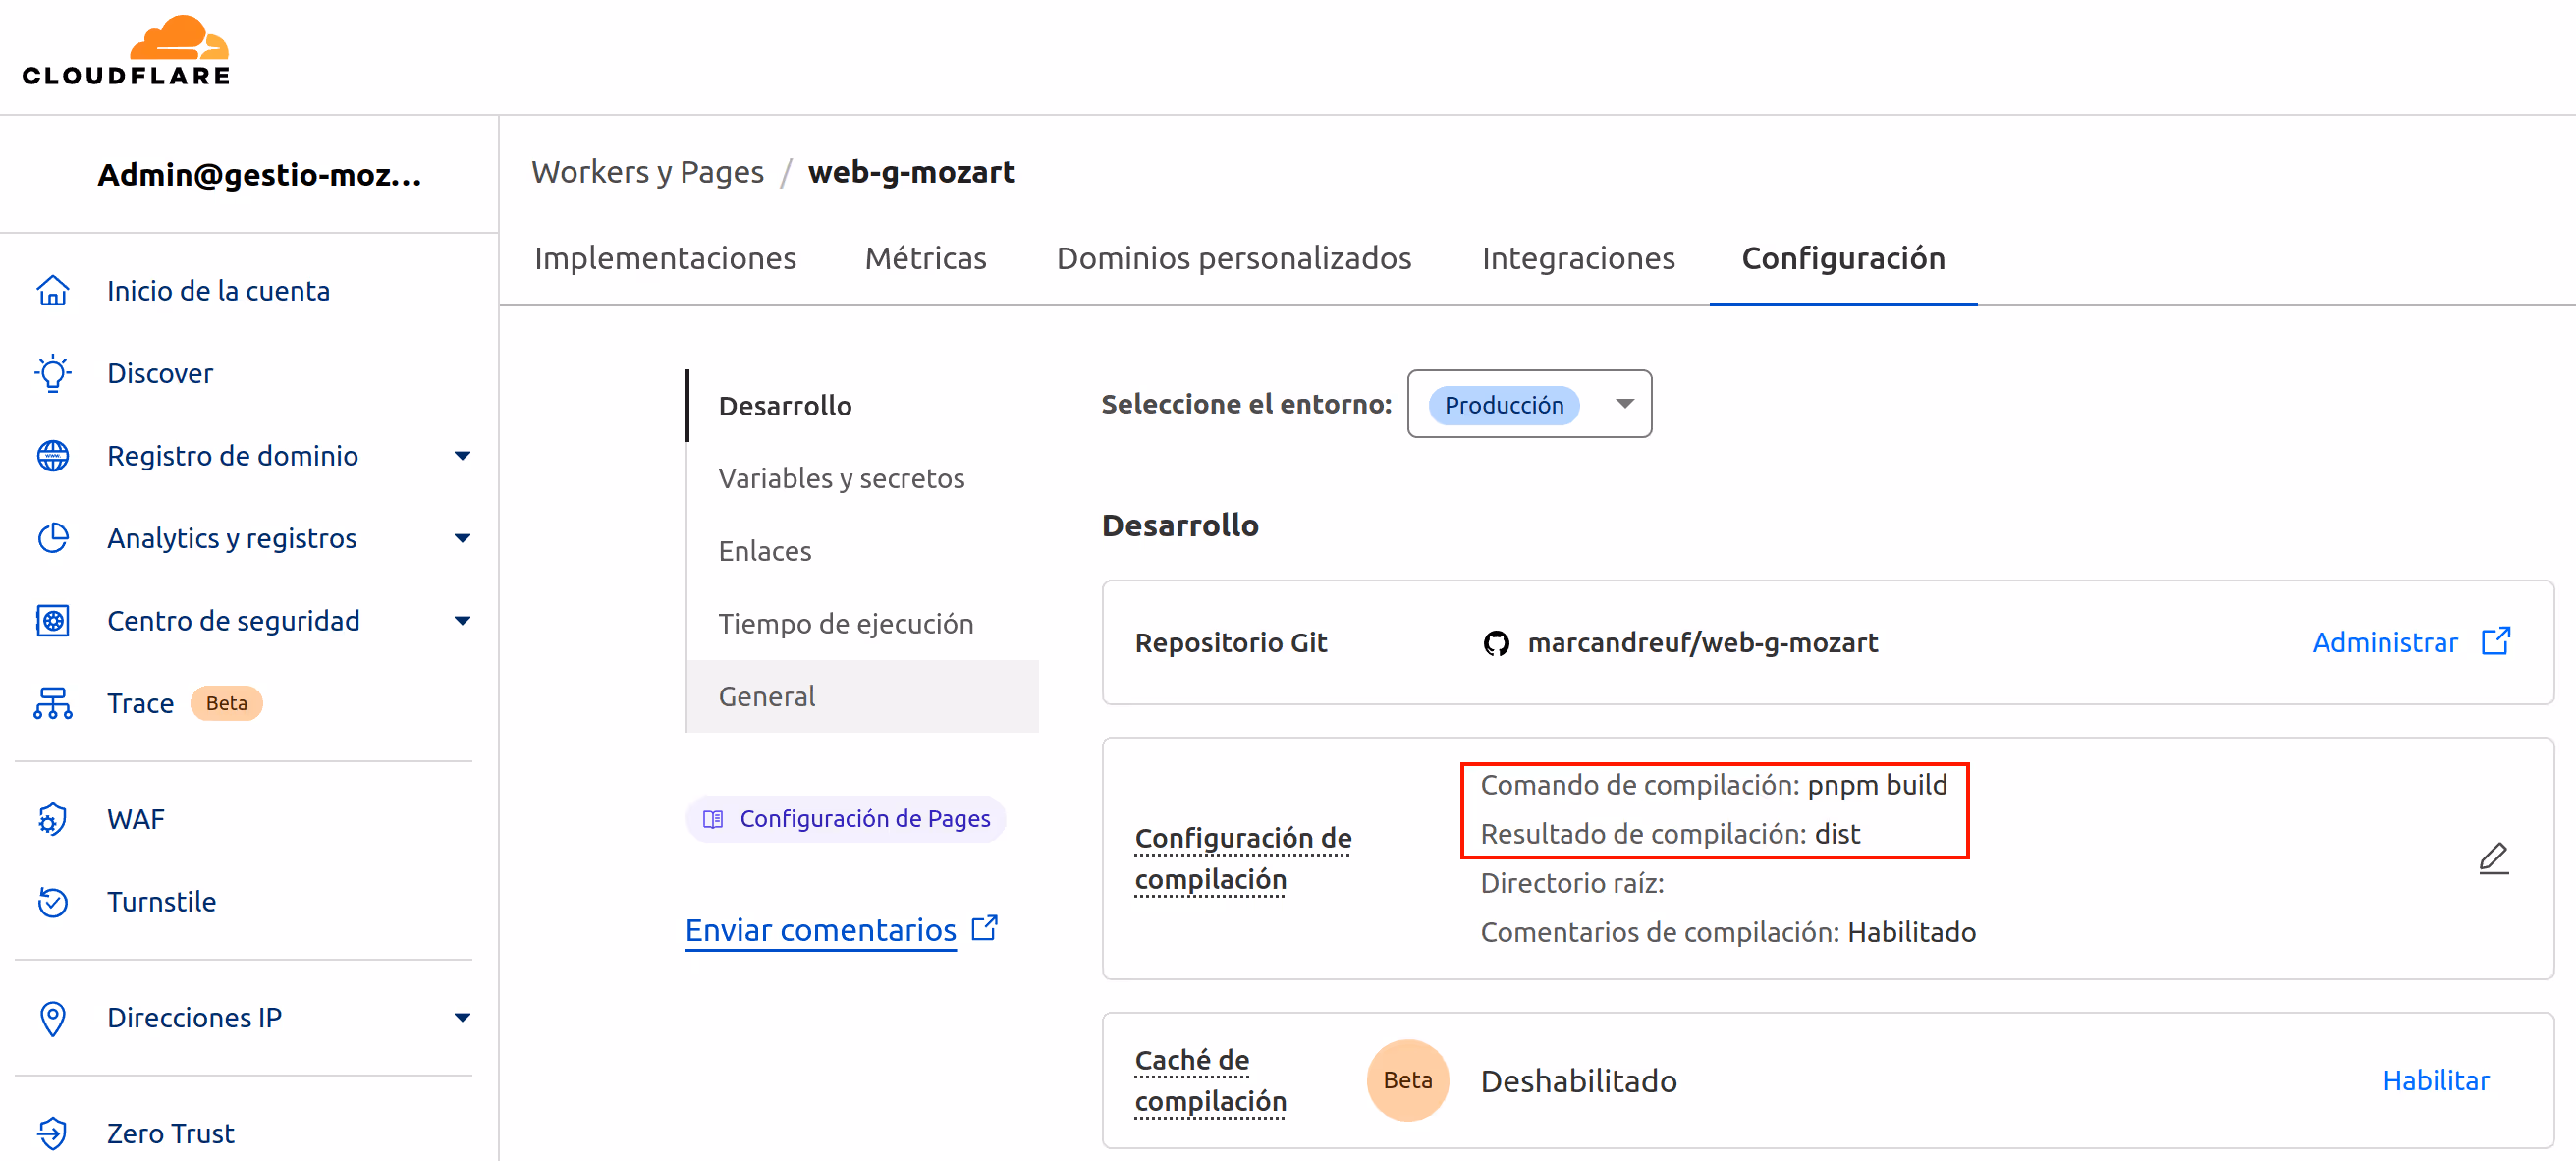The height and width of the screenshot is (1161, 2576).
Task: Expand the Direcciones IP section
Action: (x=462, y=1017)
